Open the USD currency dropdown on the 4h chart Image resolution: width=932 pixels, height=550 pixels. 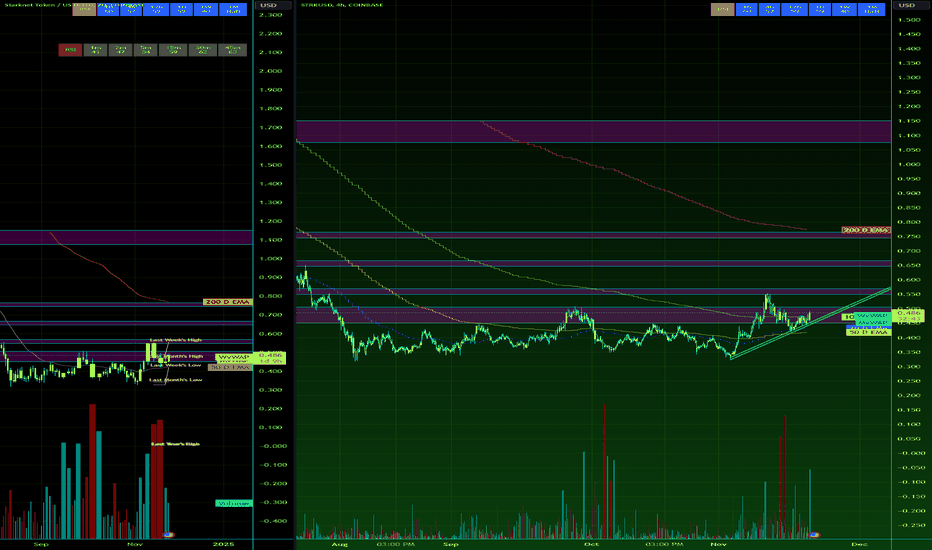point(907,7)
